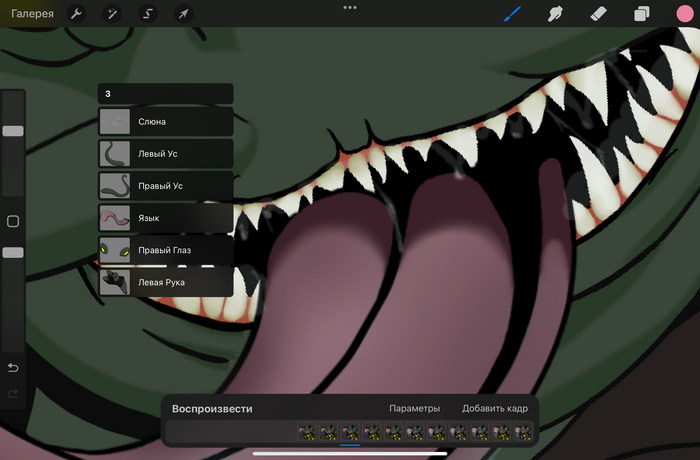Image resolution: width=700 pixels, height=460 pixels.
Task: Choose the Brush tool
Action: click(513, 14)
